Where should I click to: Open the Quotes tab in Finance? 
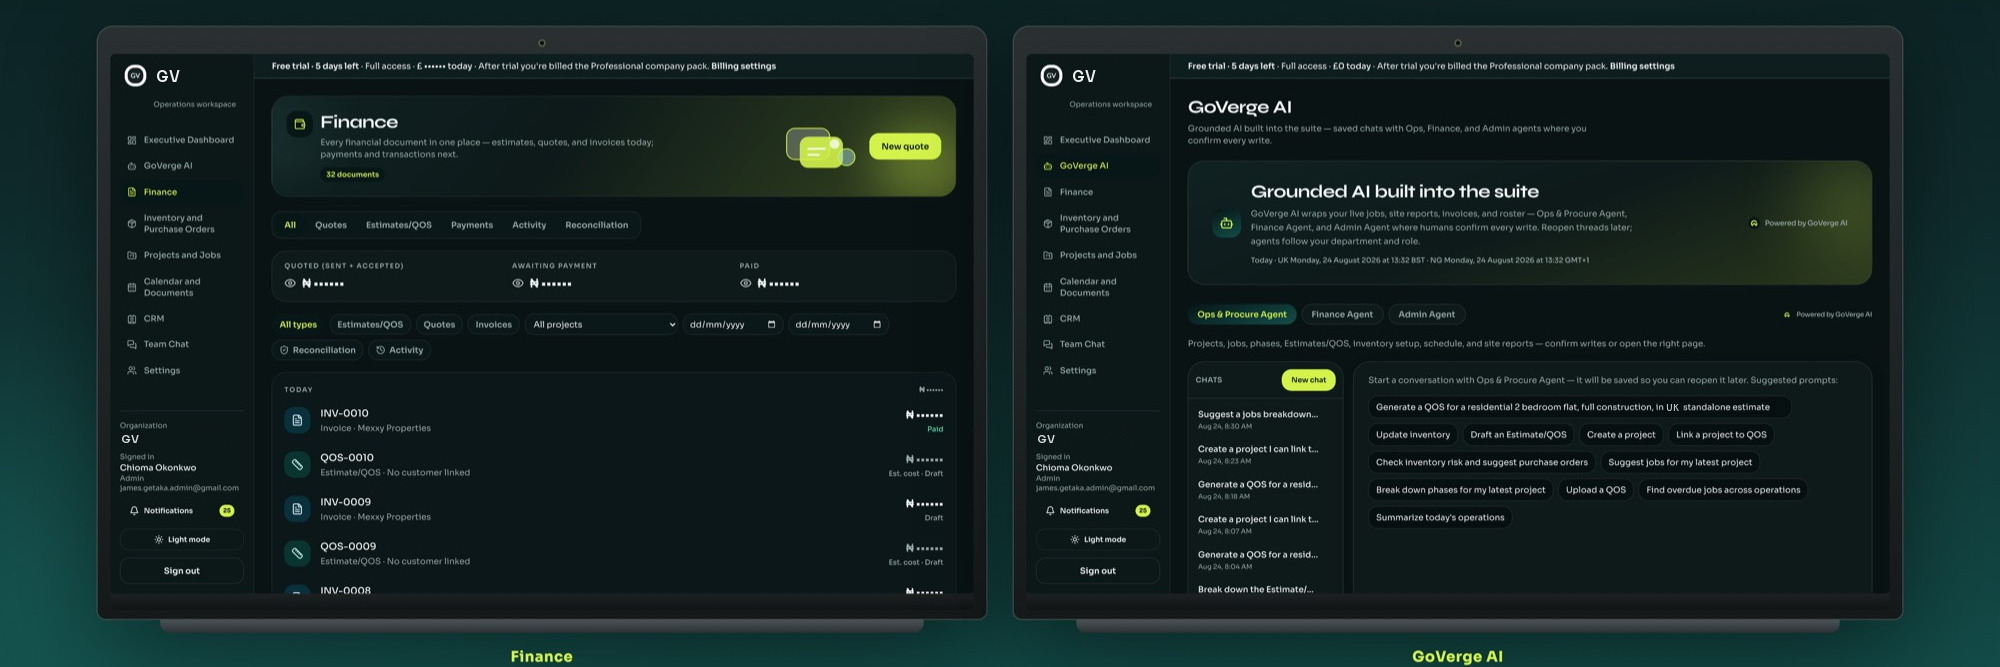pyautogui.click(x=331, y=226)
